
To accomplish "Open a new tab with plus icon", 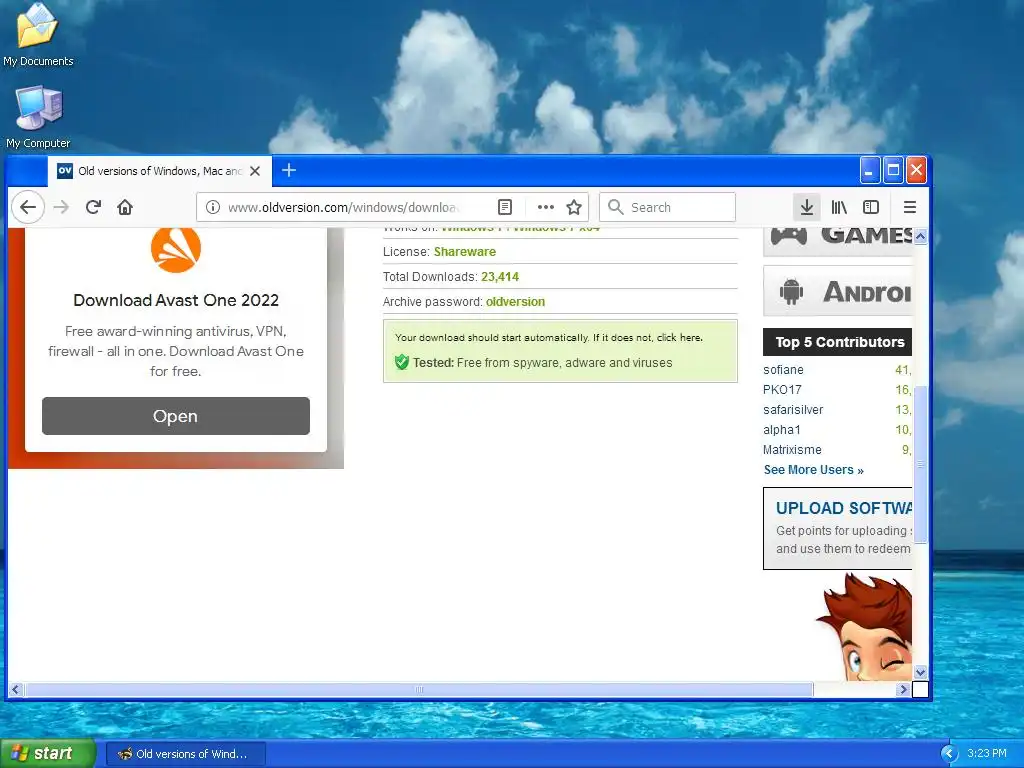I will (x=289, y=170).
